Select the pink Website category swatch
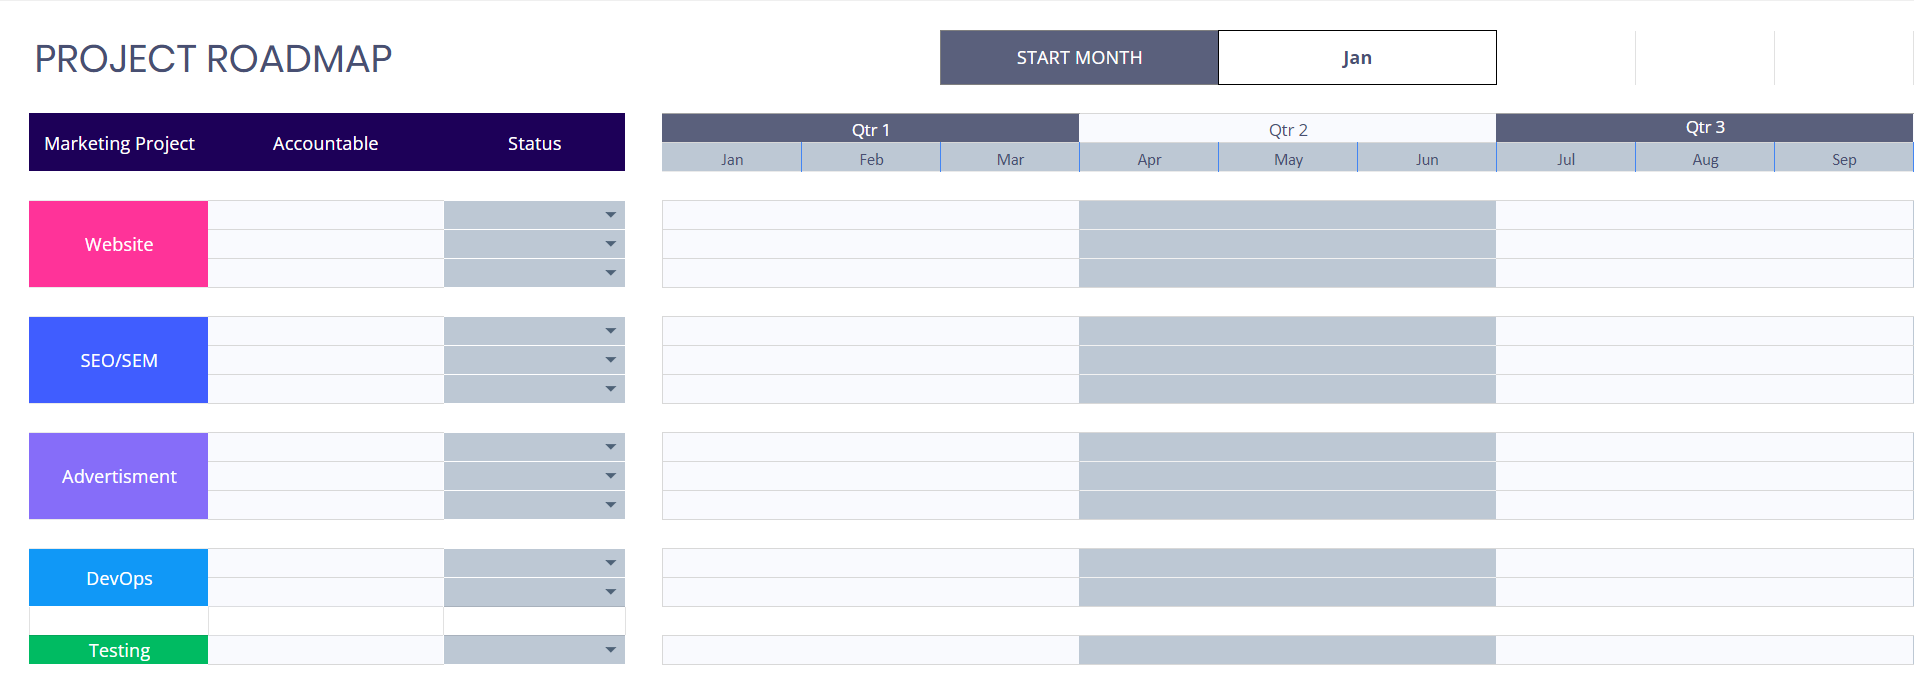1914x687 pixels. coord(118,243)
